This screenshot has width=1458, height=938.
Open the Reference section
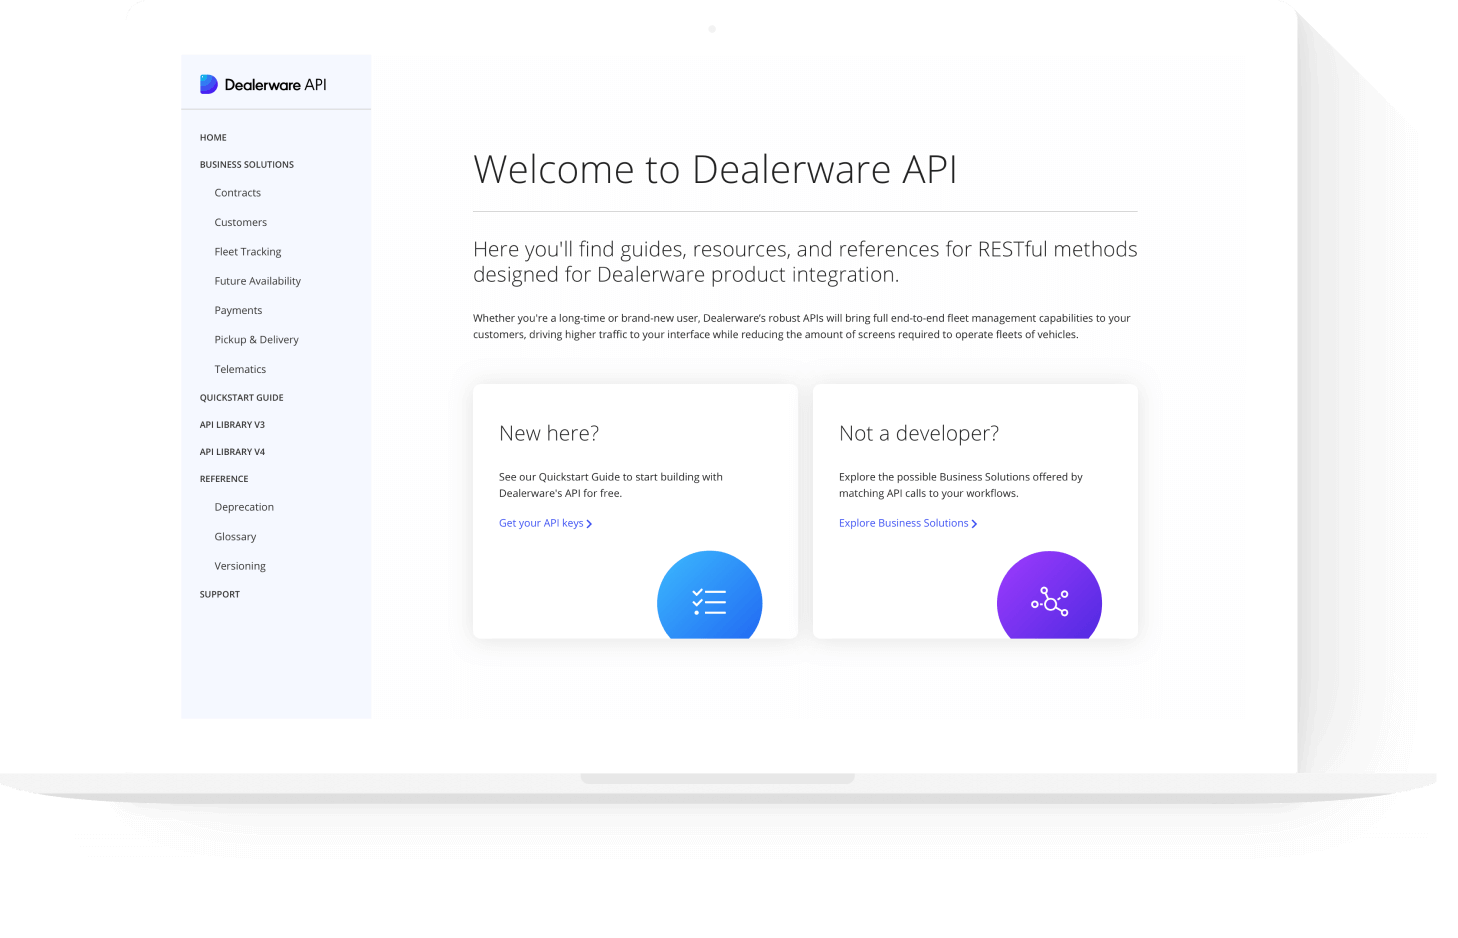tap(224, 479)
